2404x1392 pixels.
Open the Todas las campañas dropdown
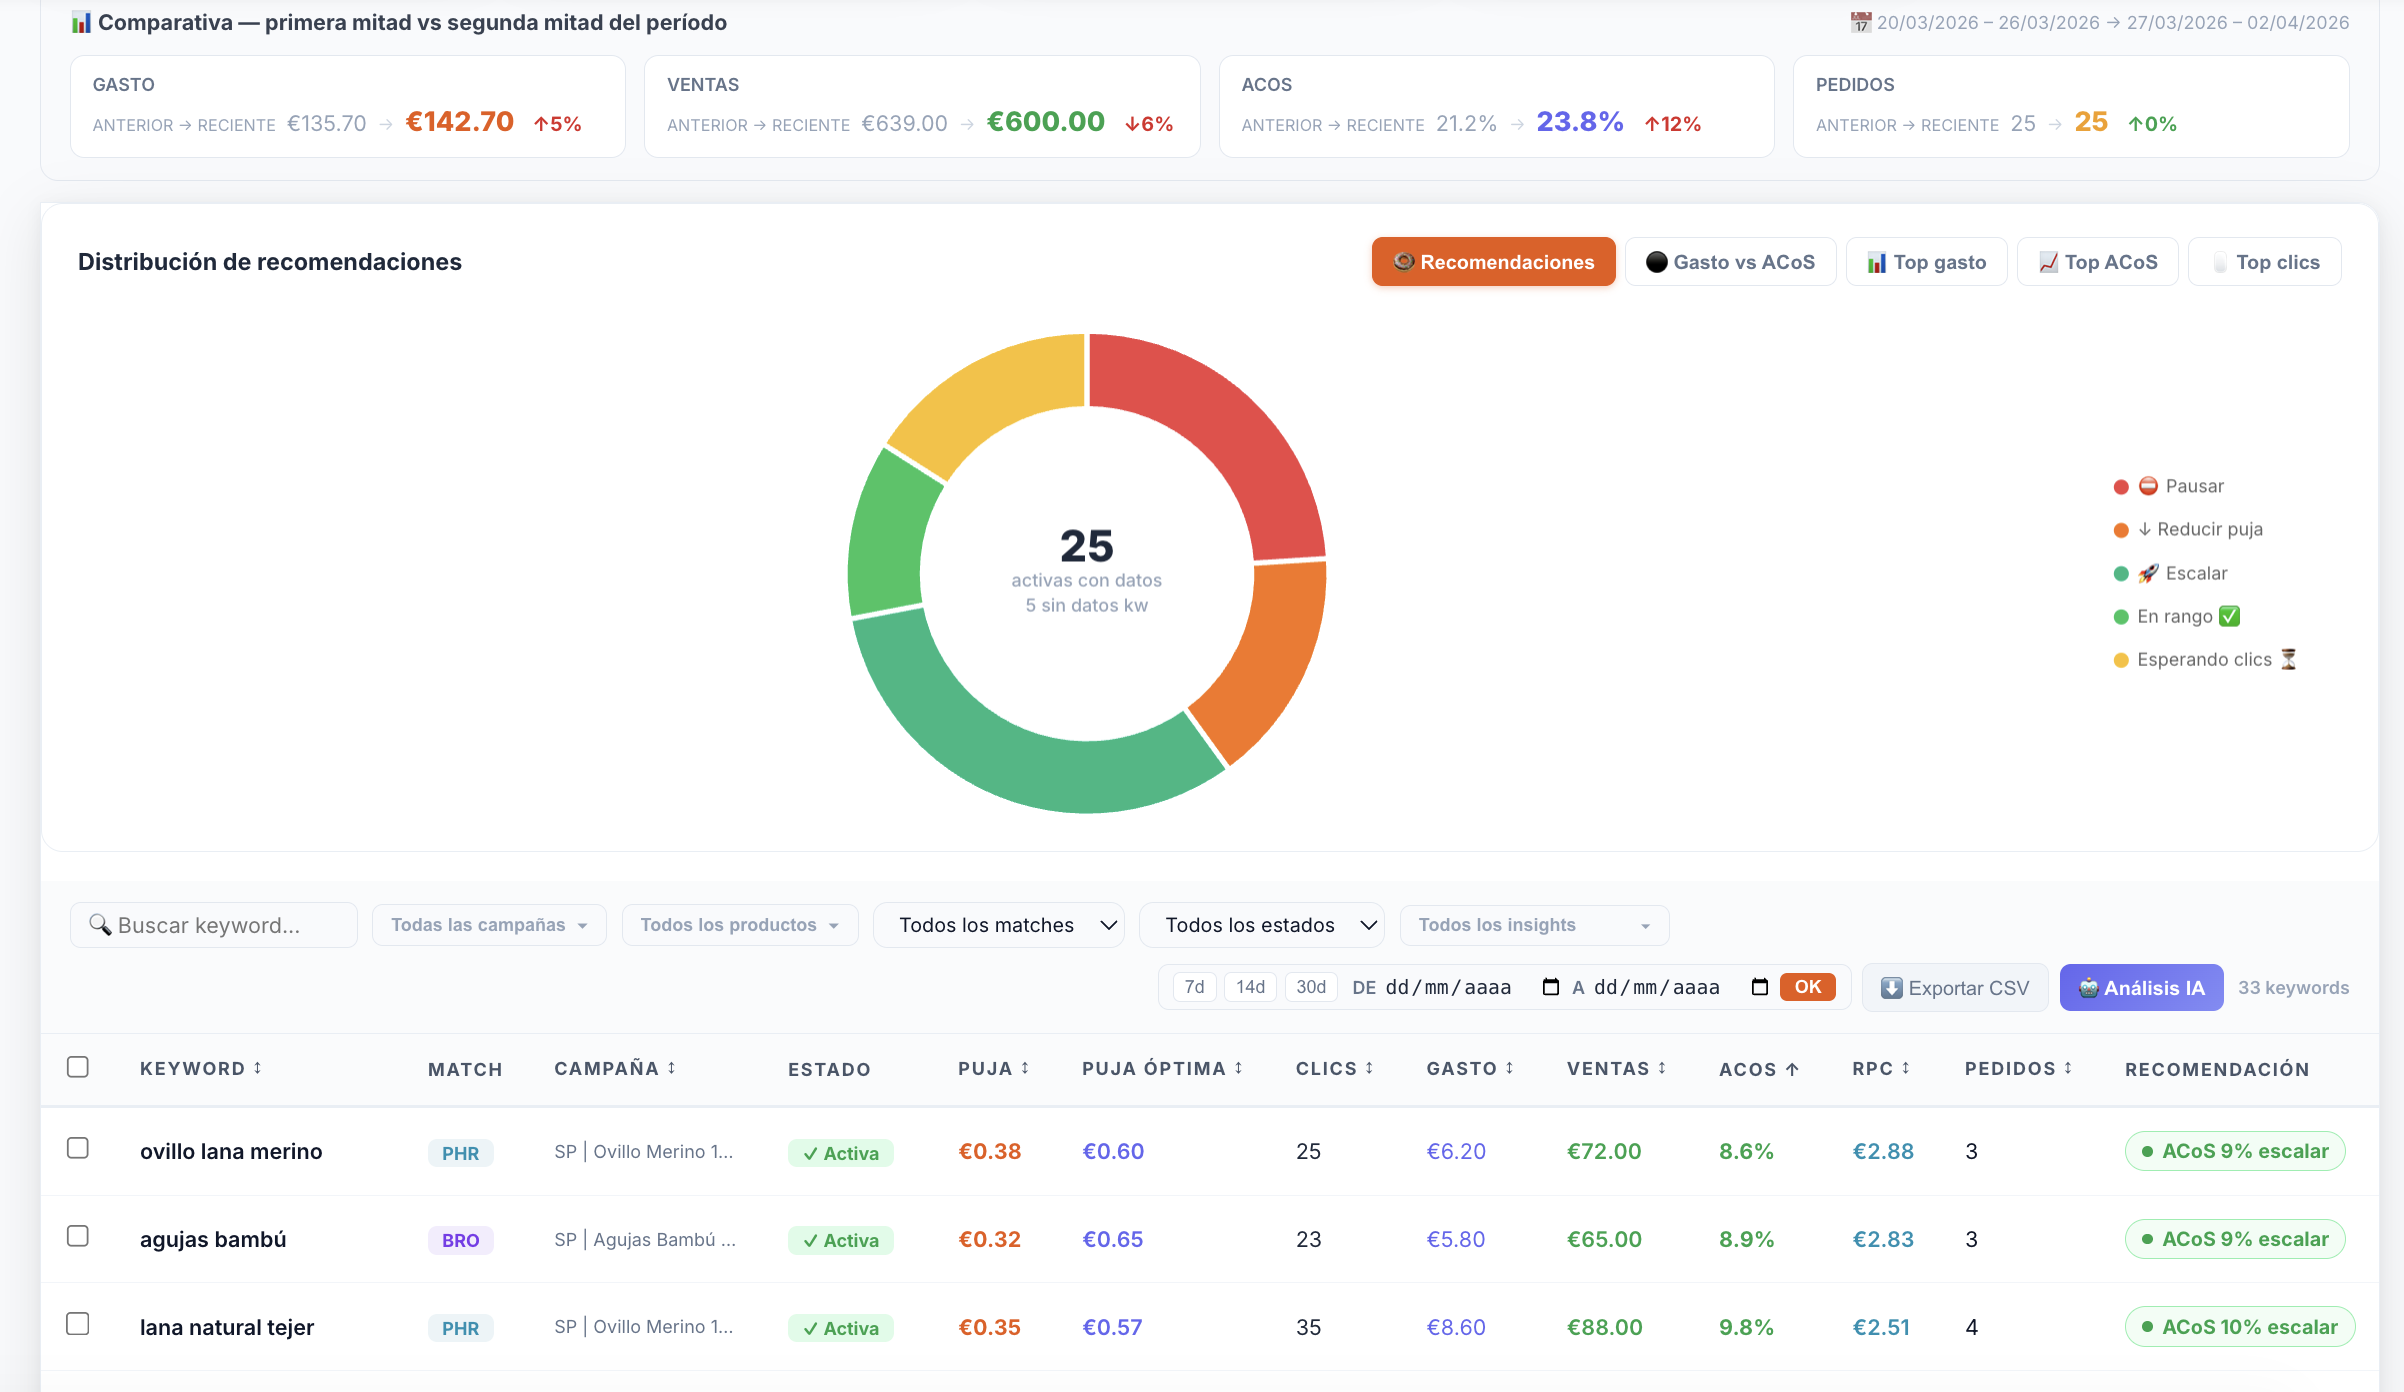[489, 924]
